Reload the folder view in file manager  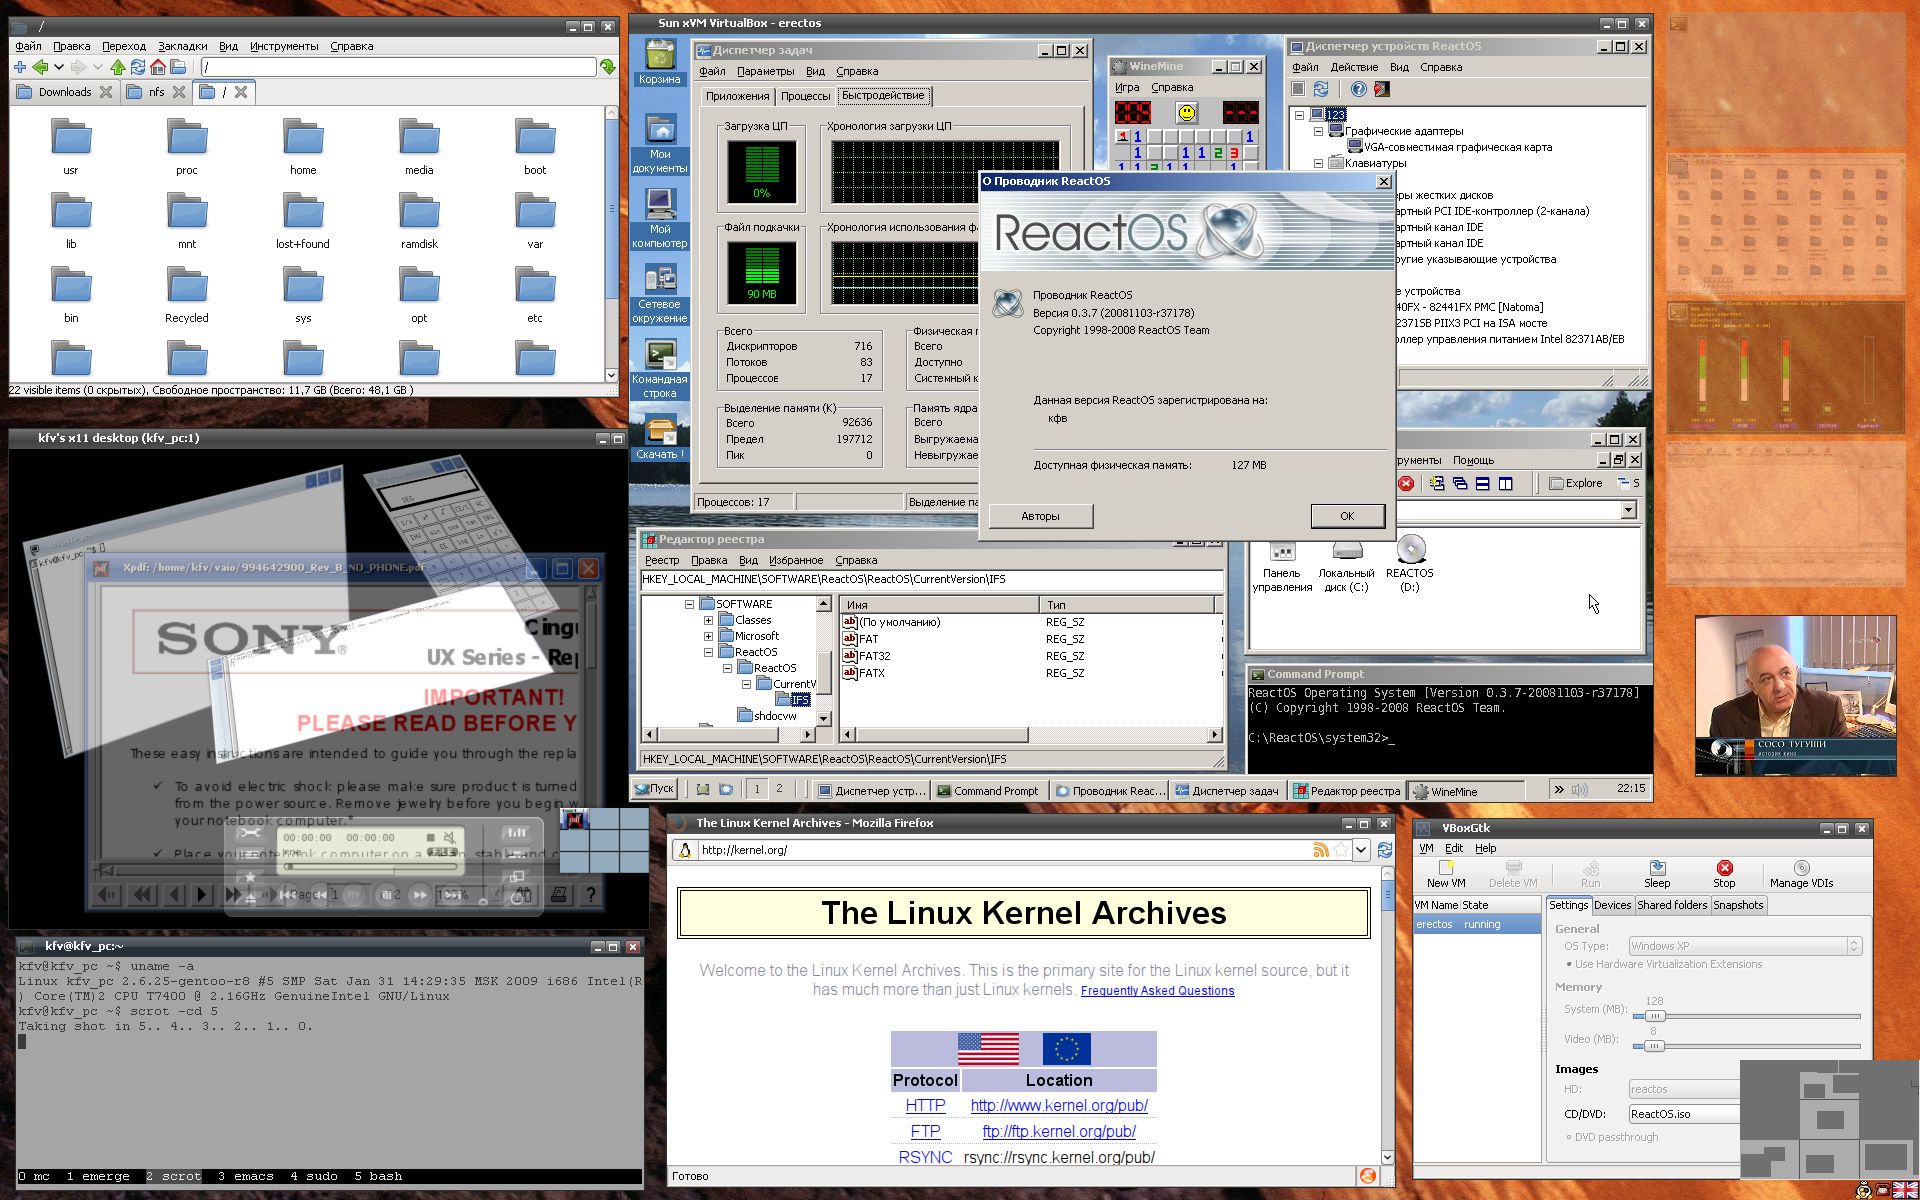tap(138, 67)
